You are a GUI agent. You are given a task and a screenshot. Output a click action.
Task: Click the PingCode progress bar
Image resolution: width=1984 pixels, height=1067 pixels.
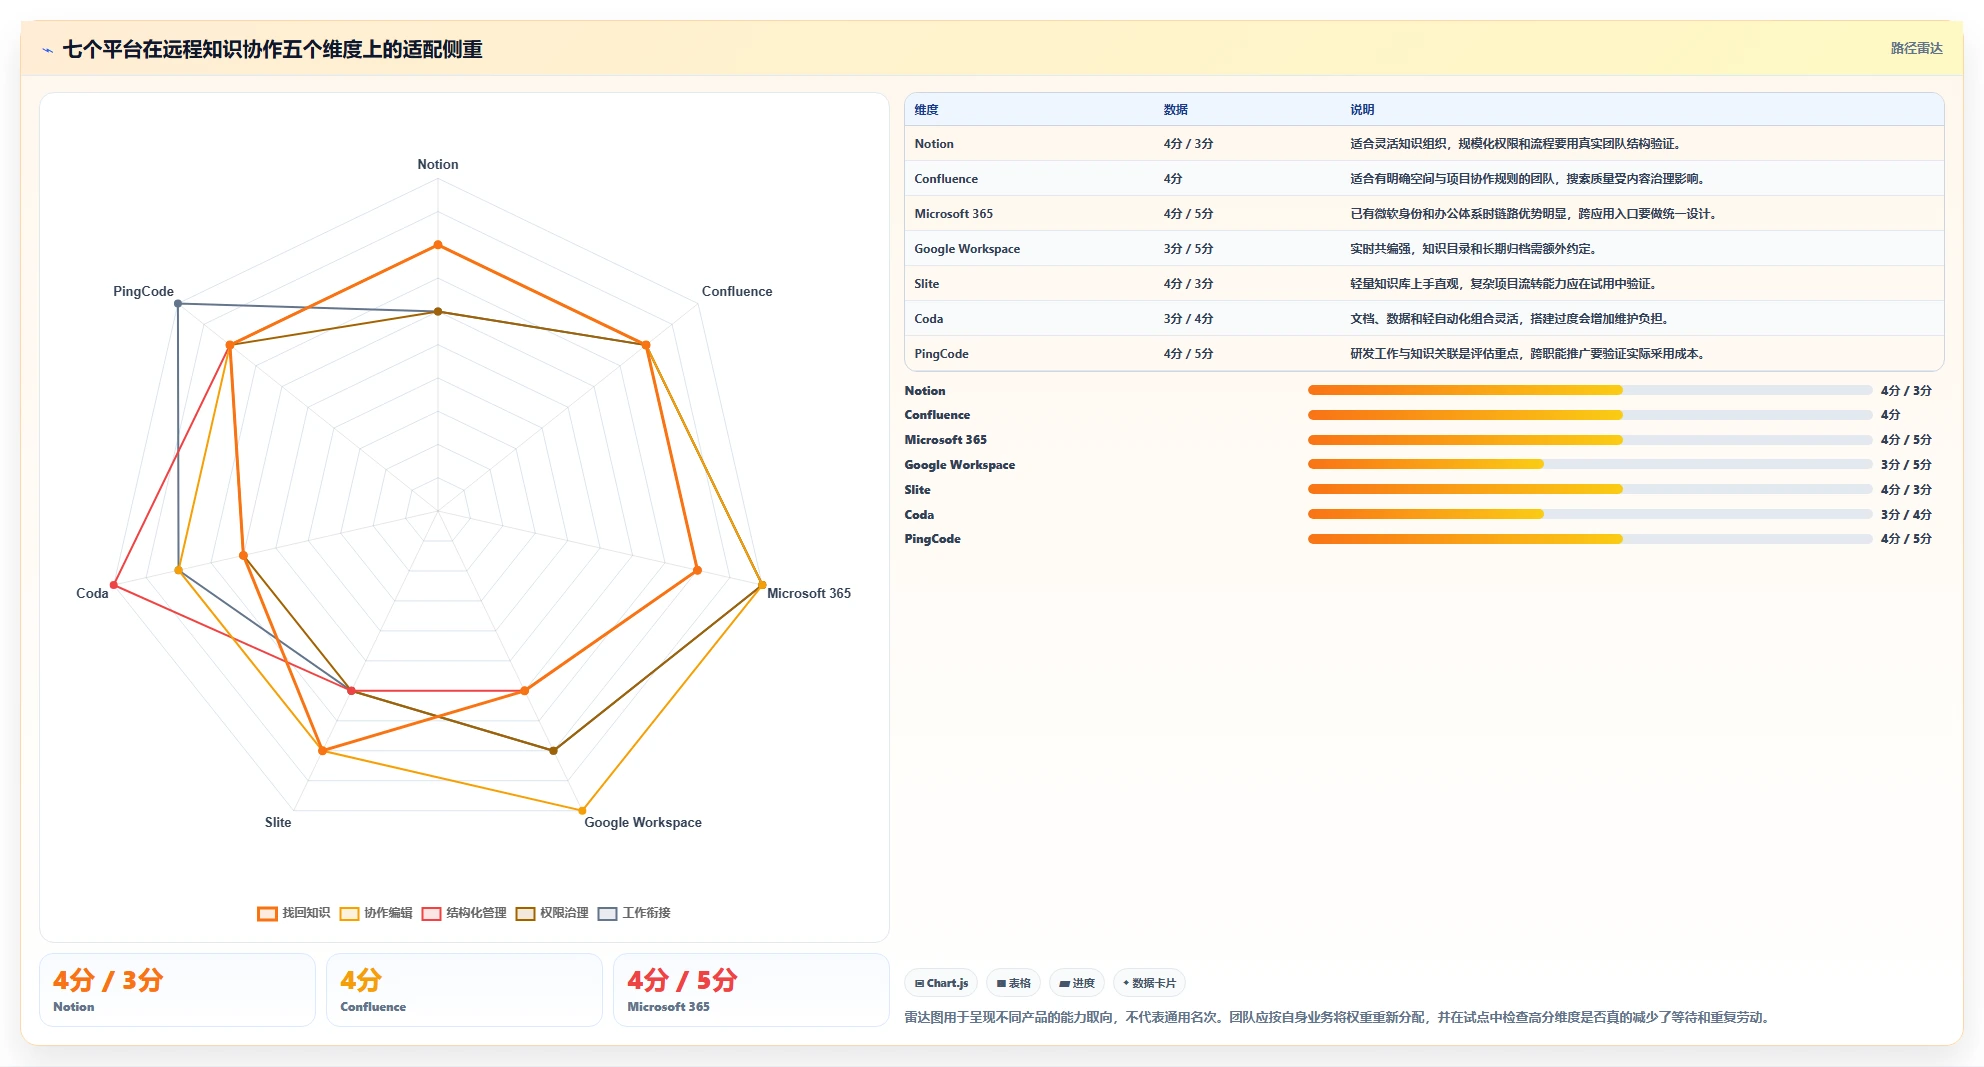[x=1590, y=539]
